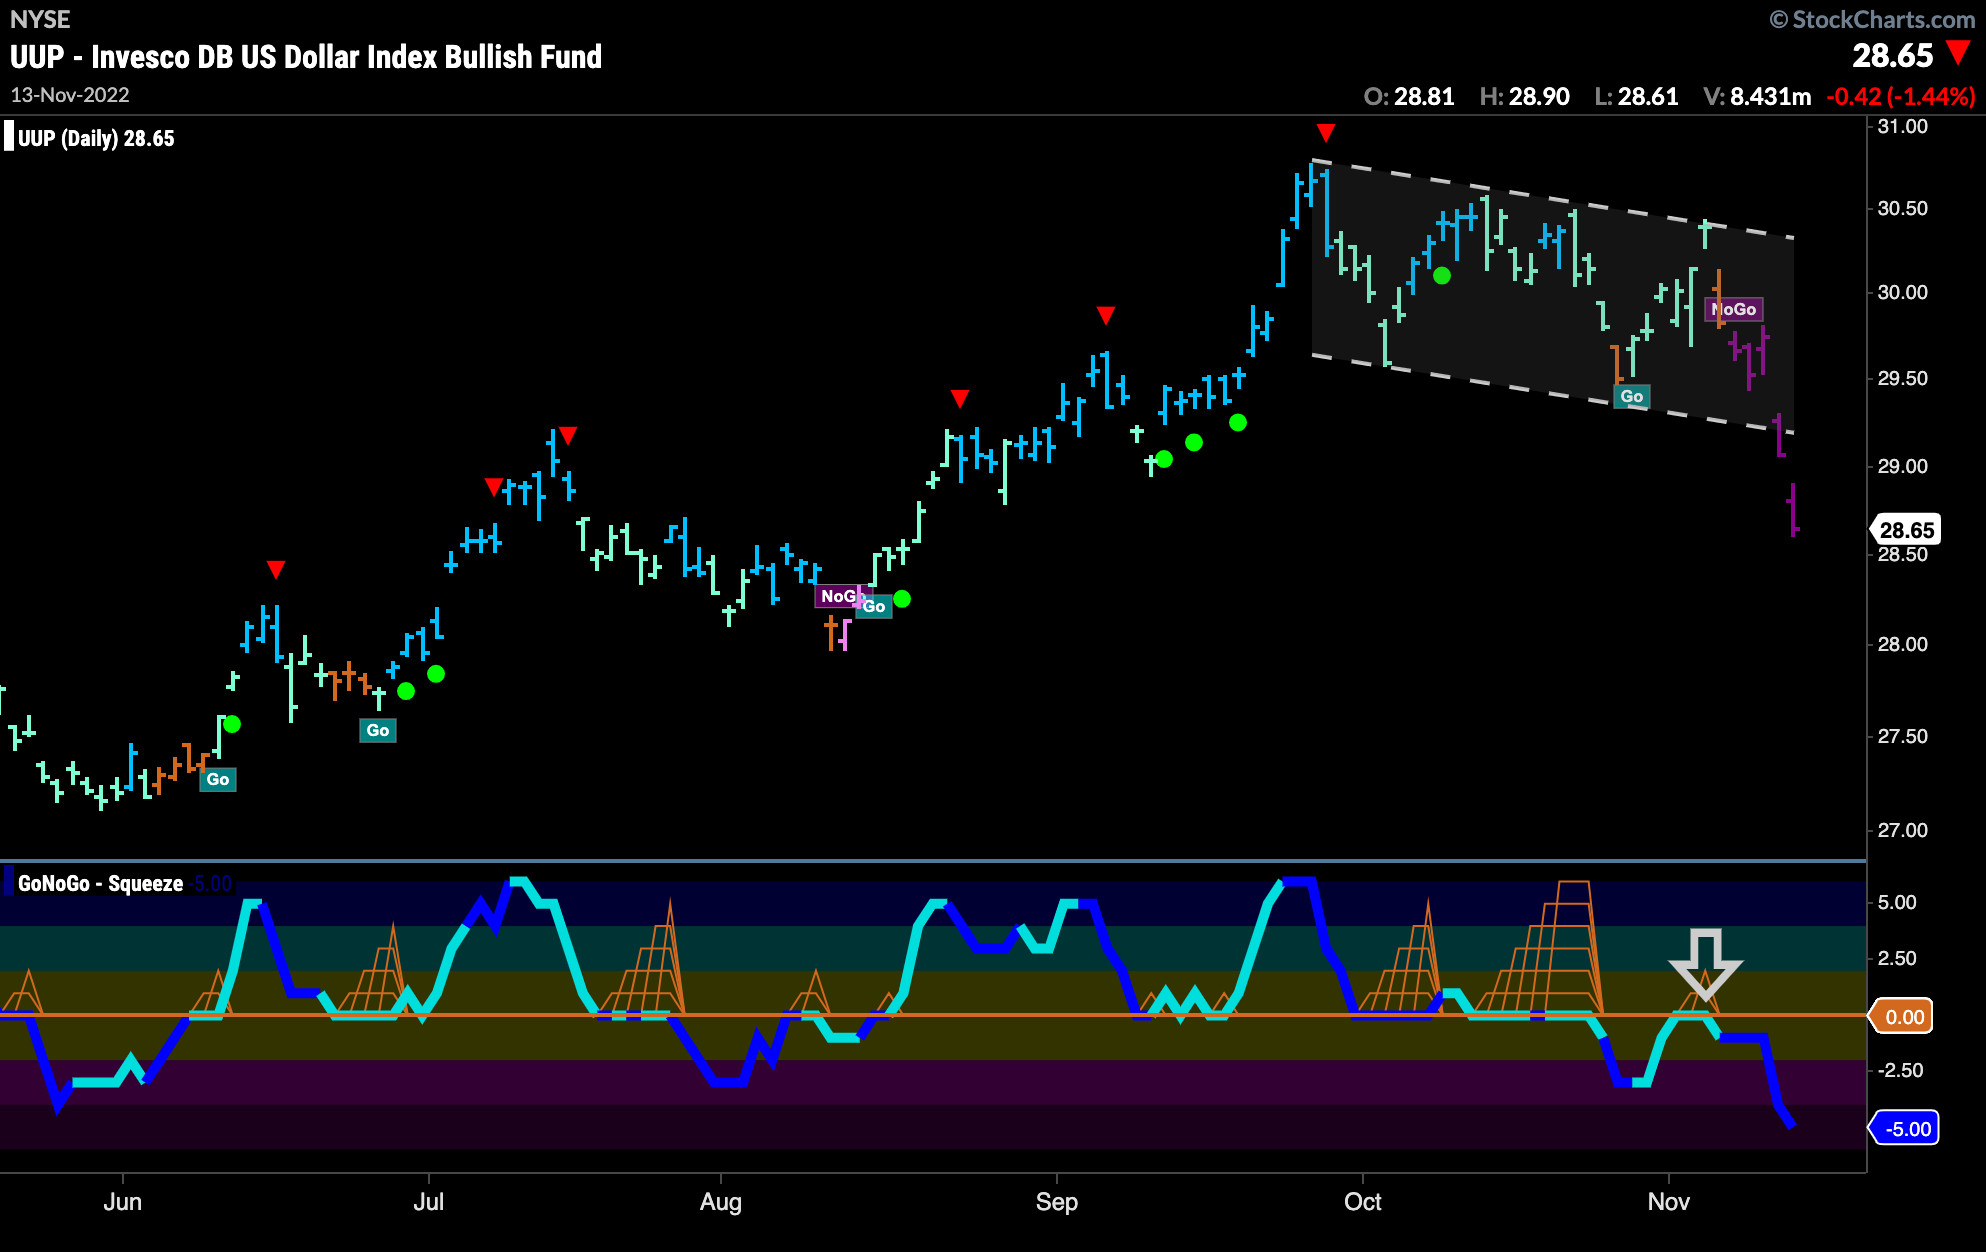Click the 2.50 oscillator axis label
The height and width of the screenshot is (1252, 1986).
pyautogui.click(x=1896, y=958)
